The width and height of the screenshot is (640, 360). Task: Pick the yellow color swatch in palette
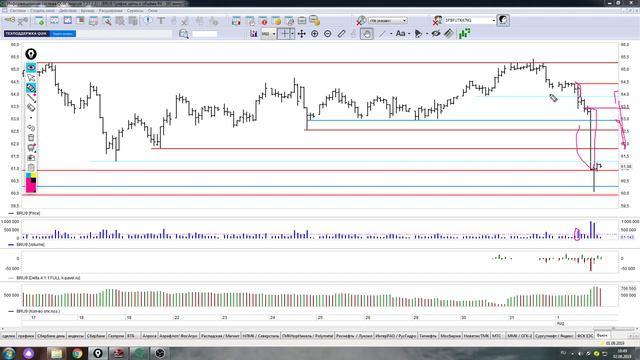pos(33,176)
